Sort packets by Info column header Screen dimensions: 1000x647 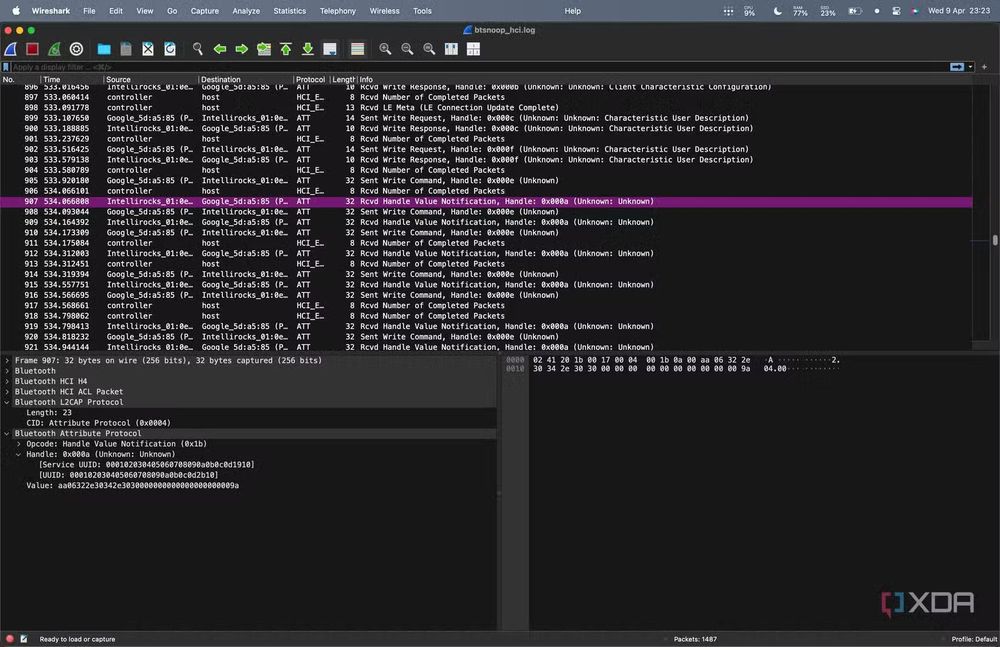(663, 80)
